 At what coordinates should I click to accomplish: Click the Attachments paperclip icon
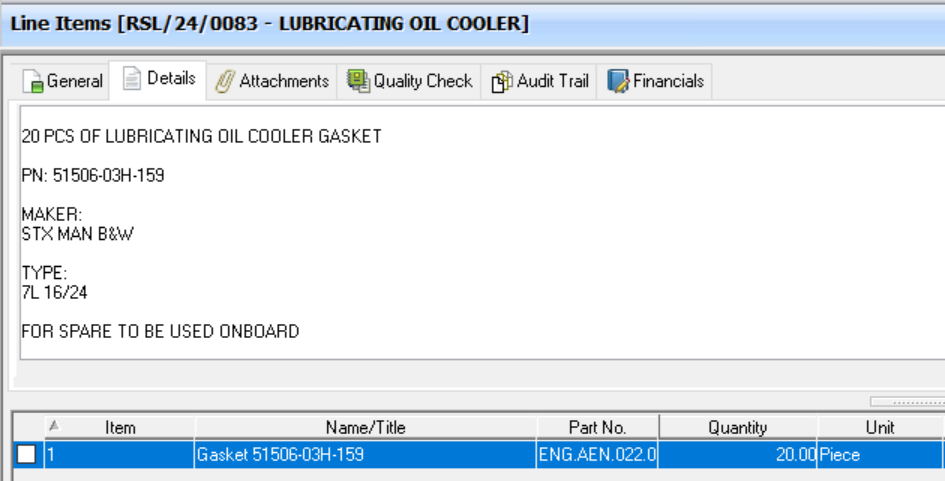pyautogui.click(x=224, y=82)
